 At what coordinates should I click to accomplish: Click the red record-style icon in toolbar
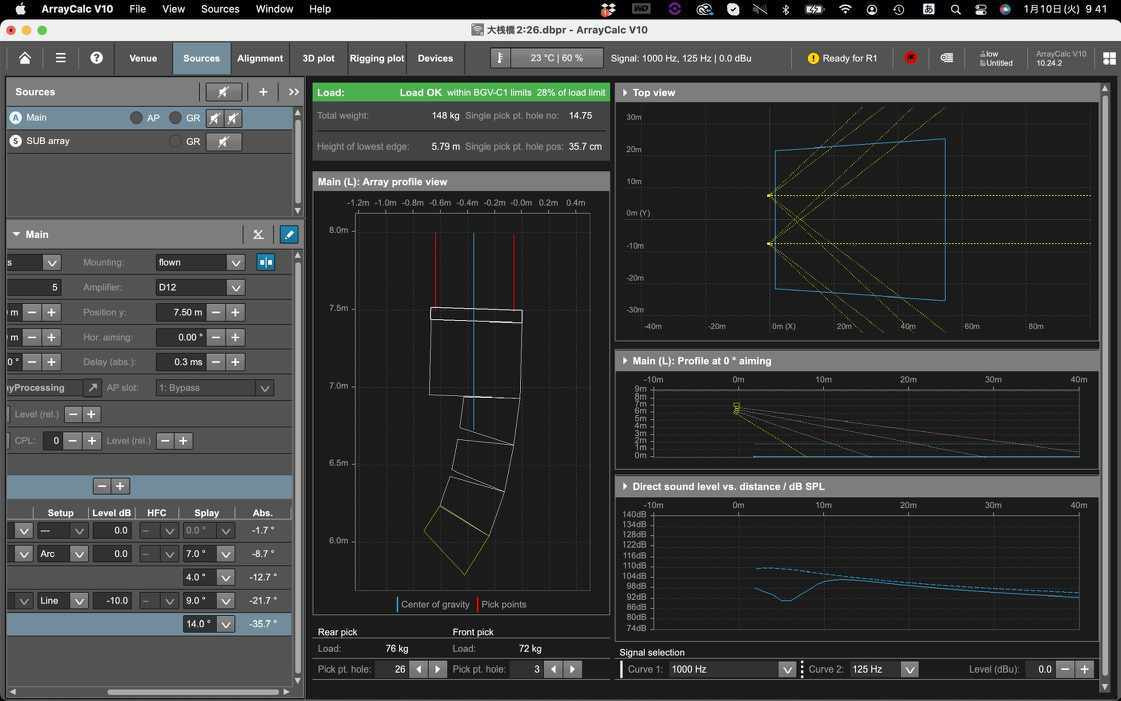pos(911,58)
